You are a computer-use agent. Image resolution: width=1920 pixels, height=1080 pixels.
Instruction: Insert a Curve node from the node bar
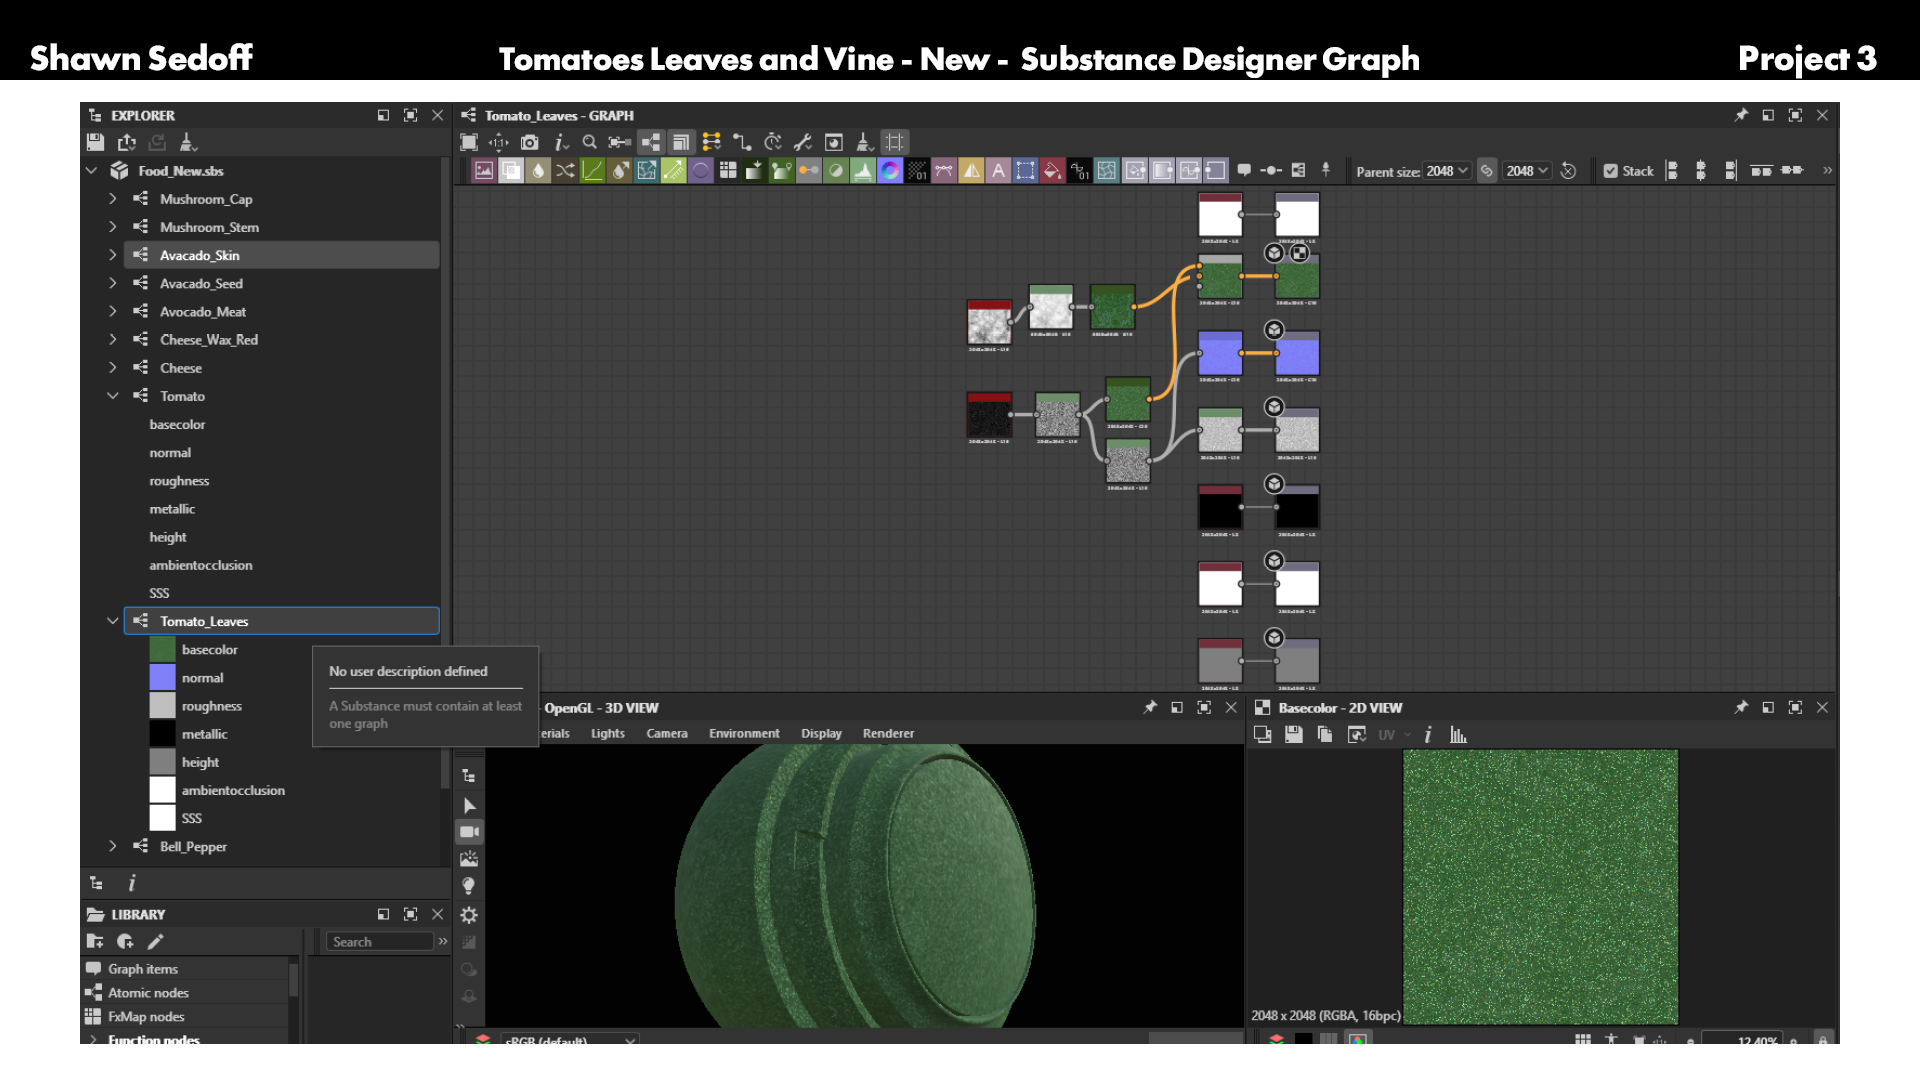[x=592, y=171]
